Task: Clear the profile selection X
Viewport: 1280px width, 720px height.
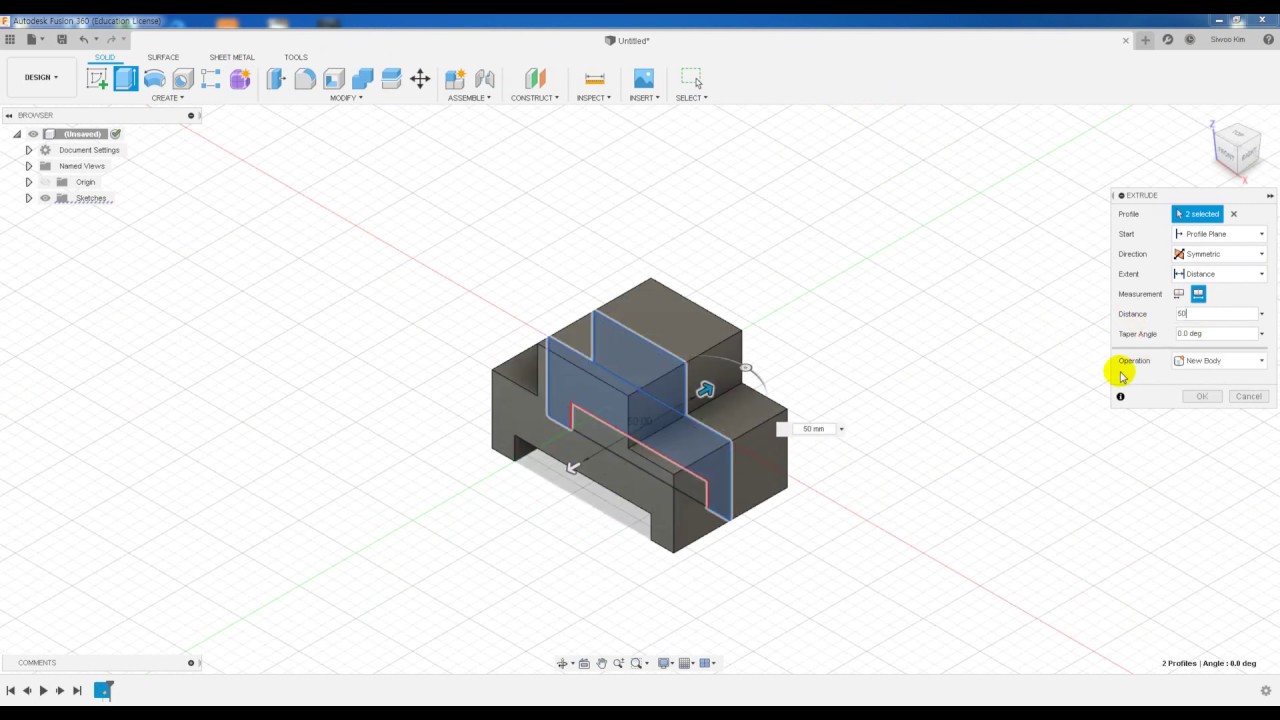Action: 1234,214
